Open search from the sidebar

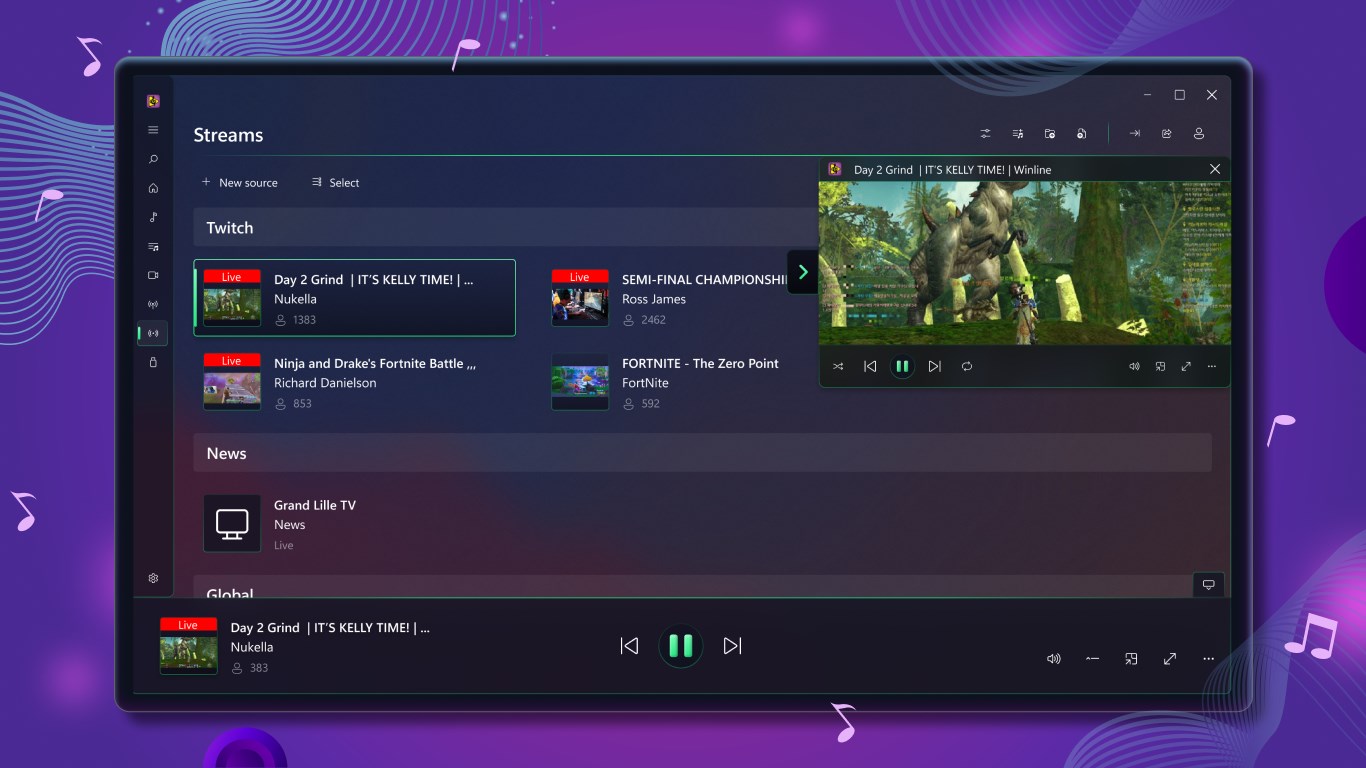coord(153,159)
